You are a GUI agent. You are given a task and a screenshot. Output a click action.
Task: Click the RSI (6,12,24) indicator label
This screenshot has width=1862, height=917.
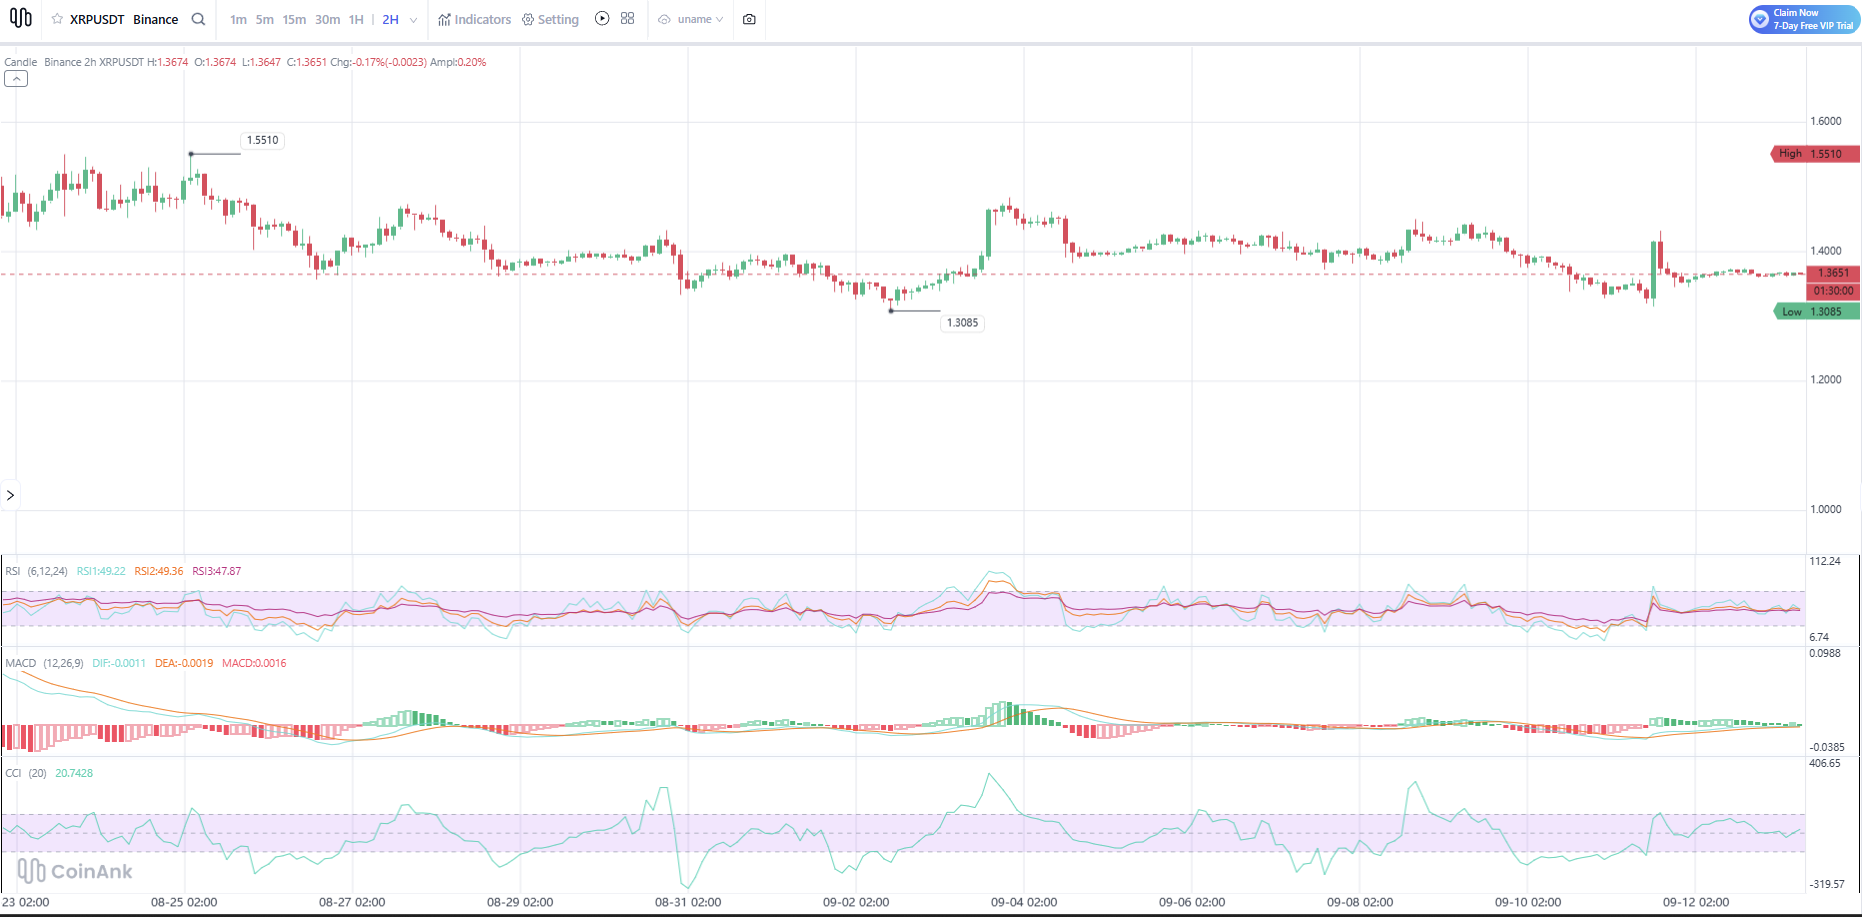pyautogui.click(x=36, y=571)
